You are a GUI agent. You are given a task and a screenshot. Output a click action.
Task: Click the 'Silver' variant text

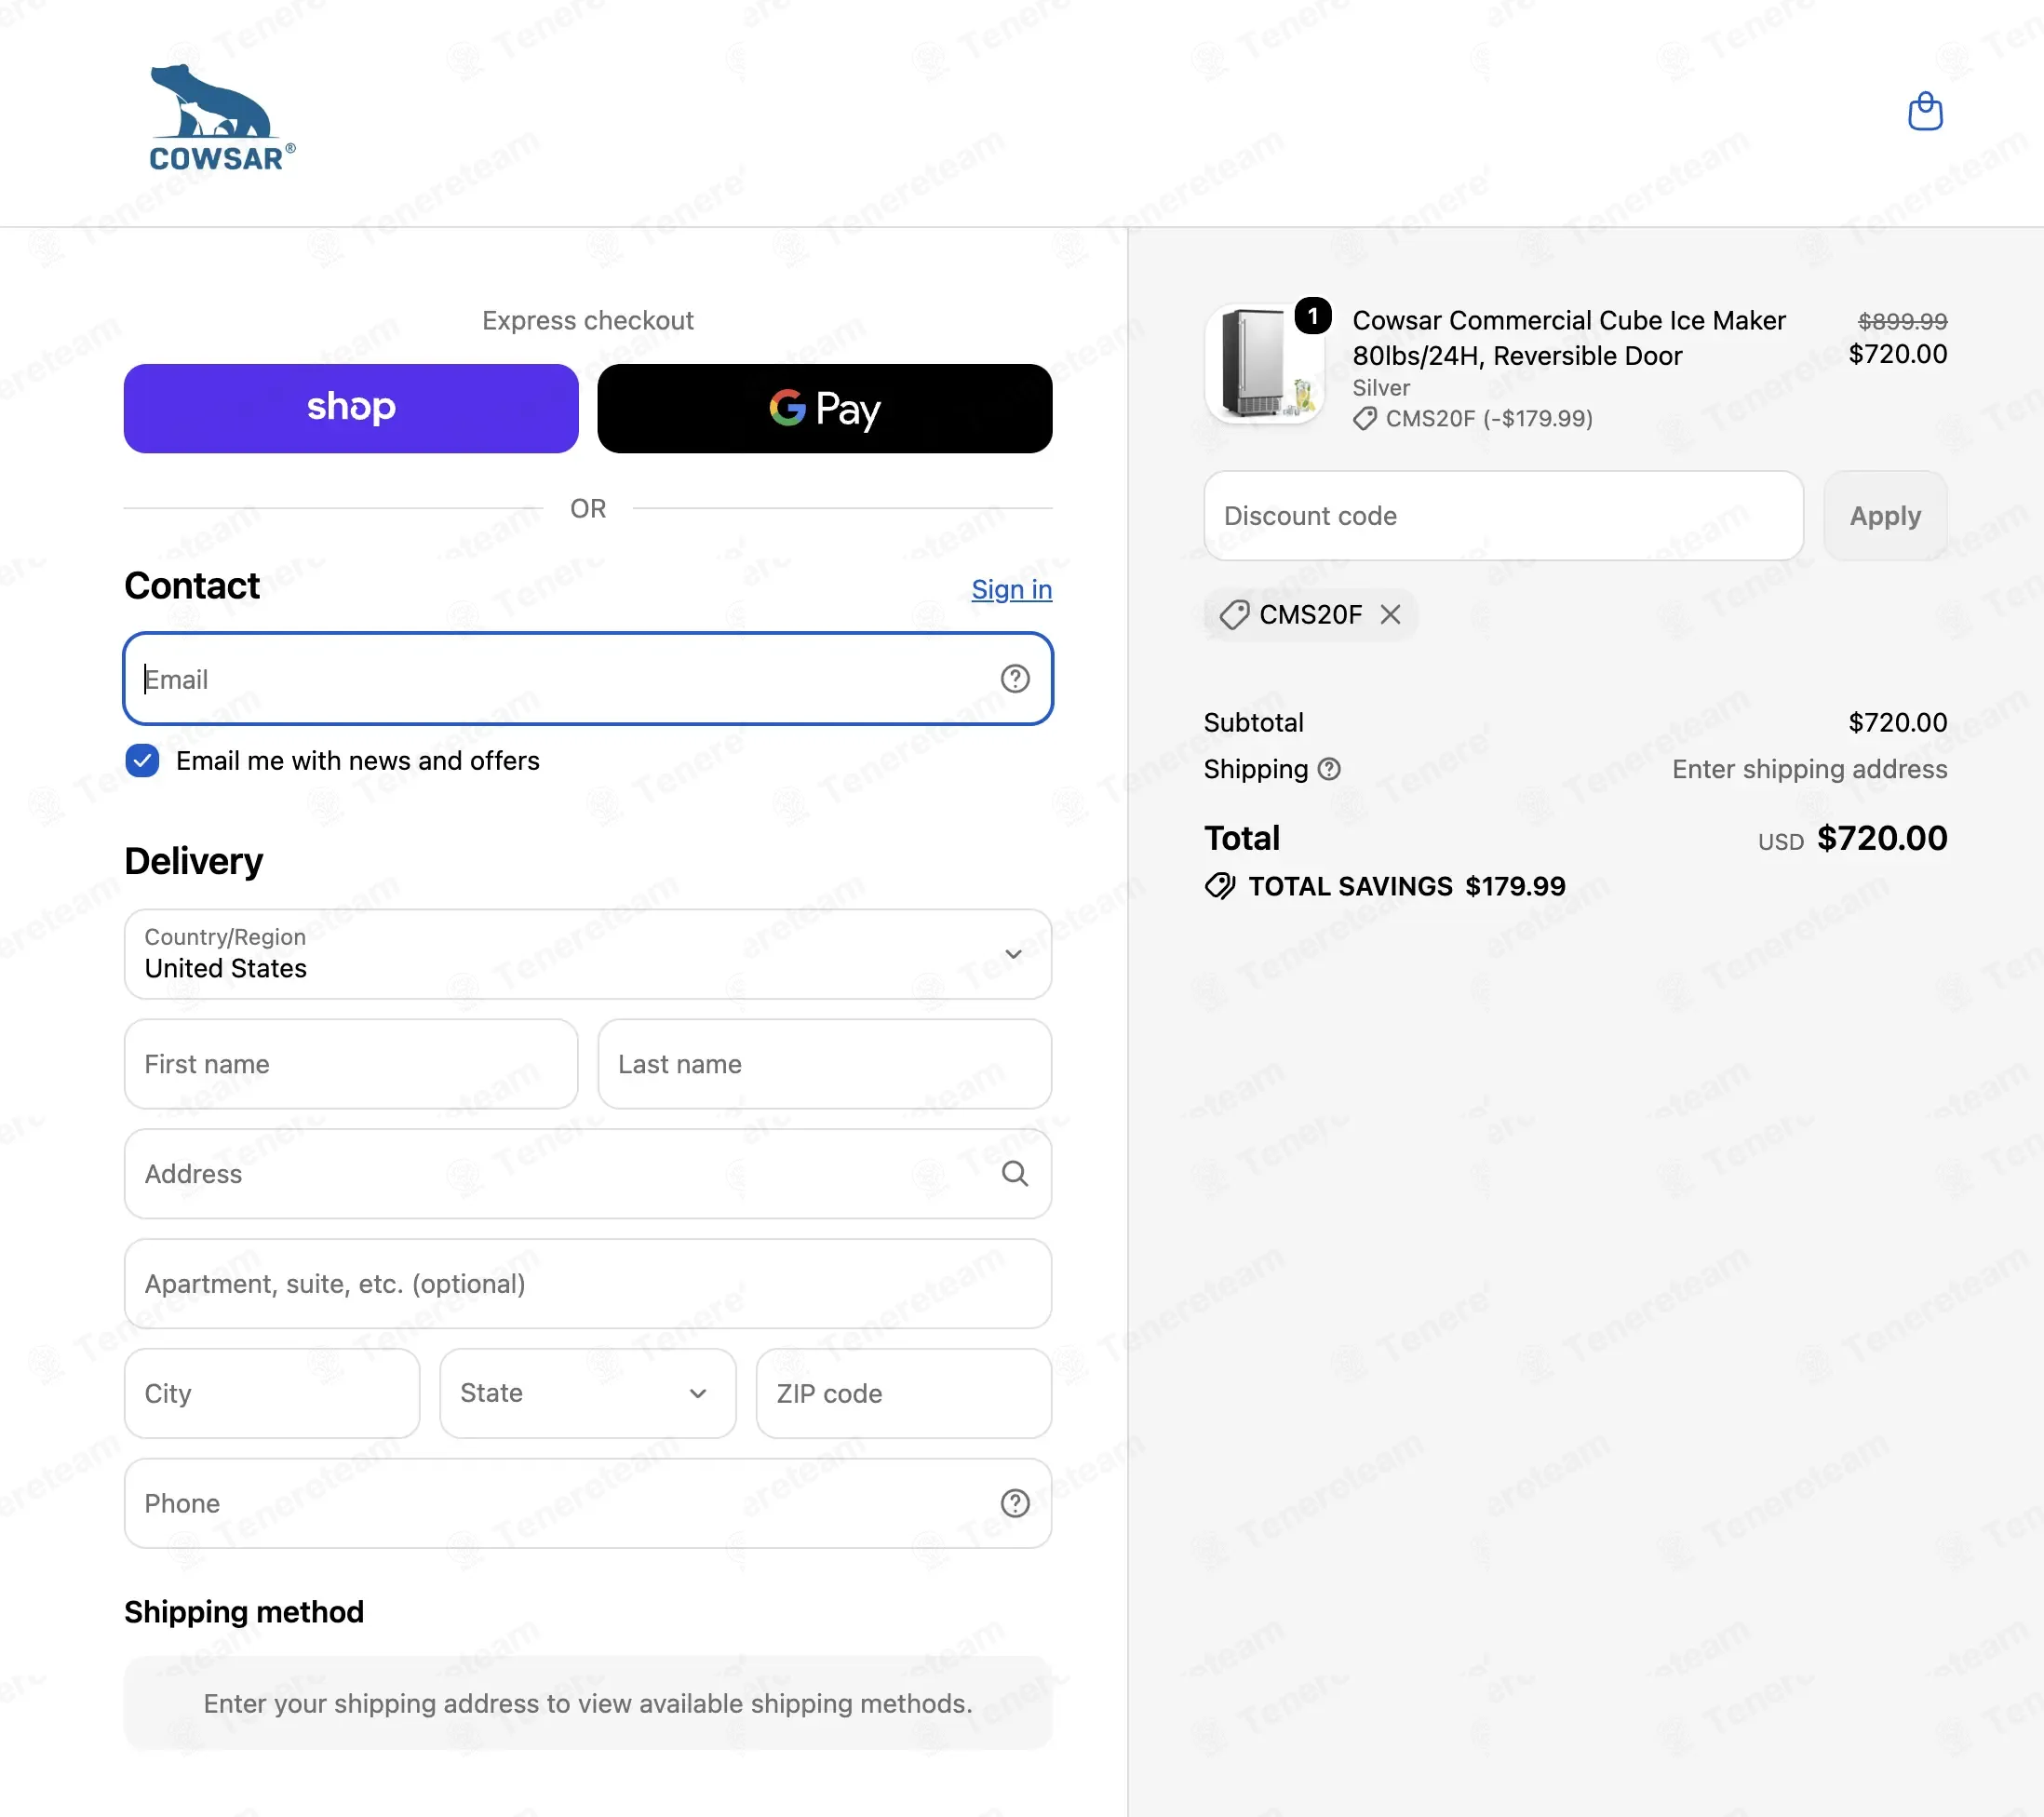1380,388
